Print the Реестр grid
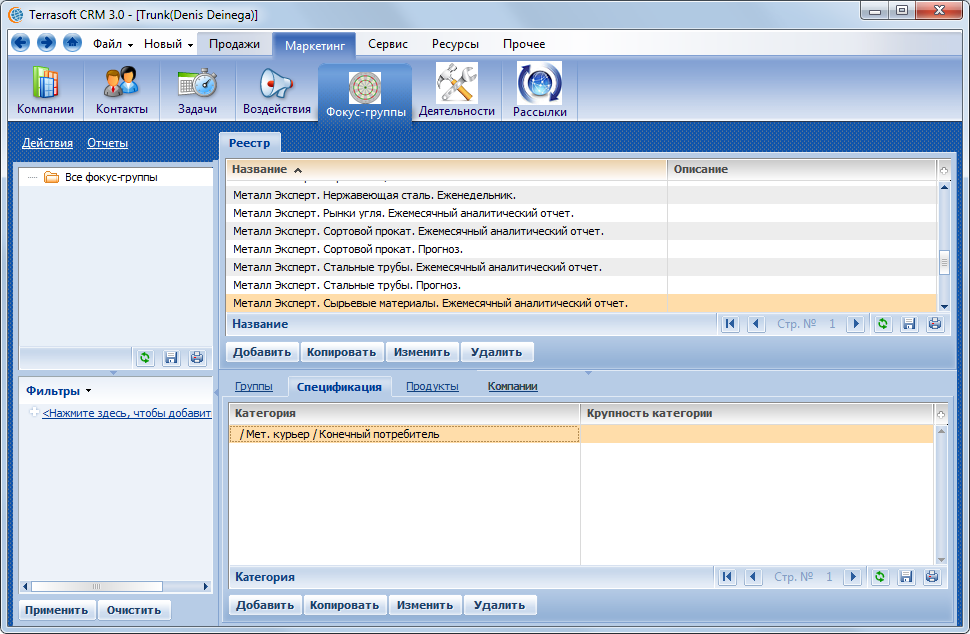Screen dimensions: 970x634 click(x=935, y=323)
